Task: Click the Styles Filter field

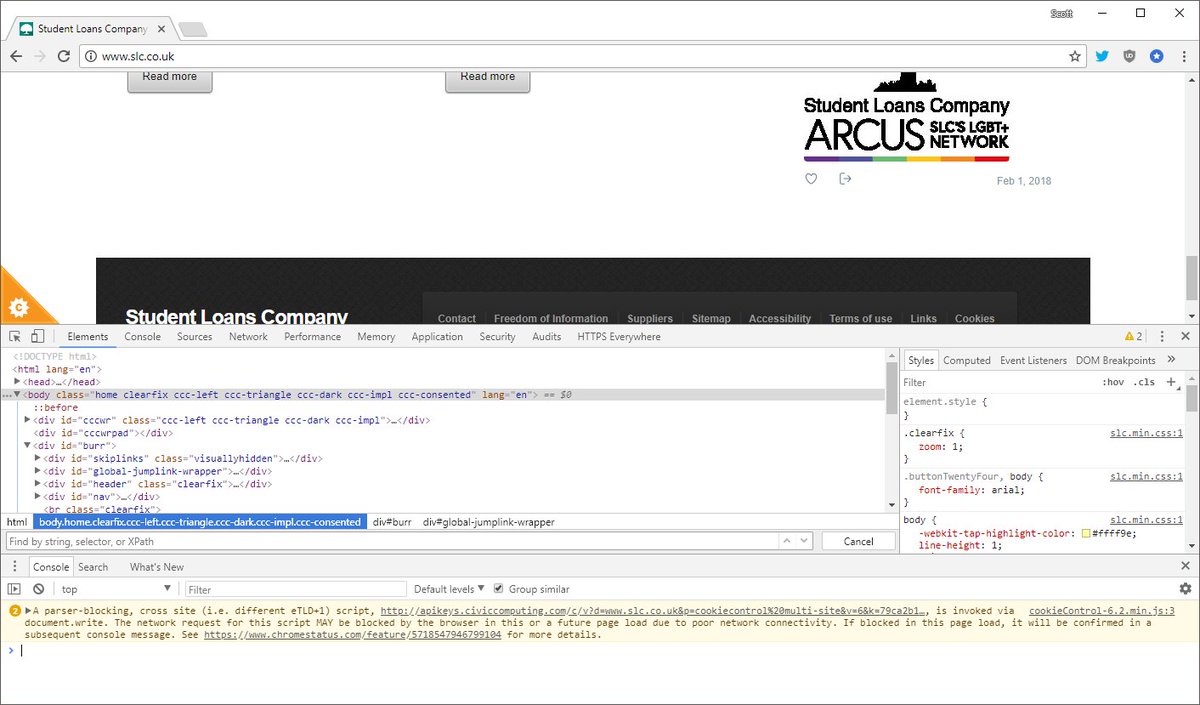Action: [x=998, y=382]
